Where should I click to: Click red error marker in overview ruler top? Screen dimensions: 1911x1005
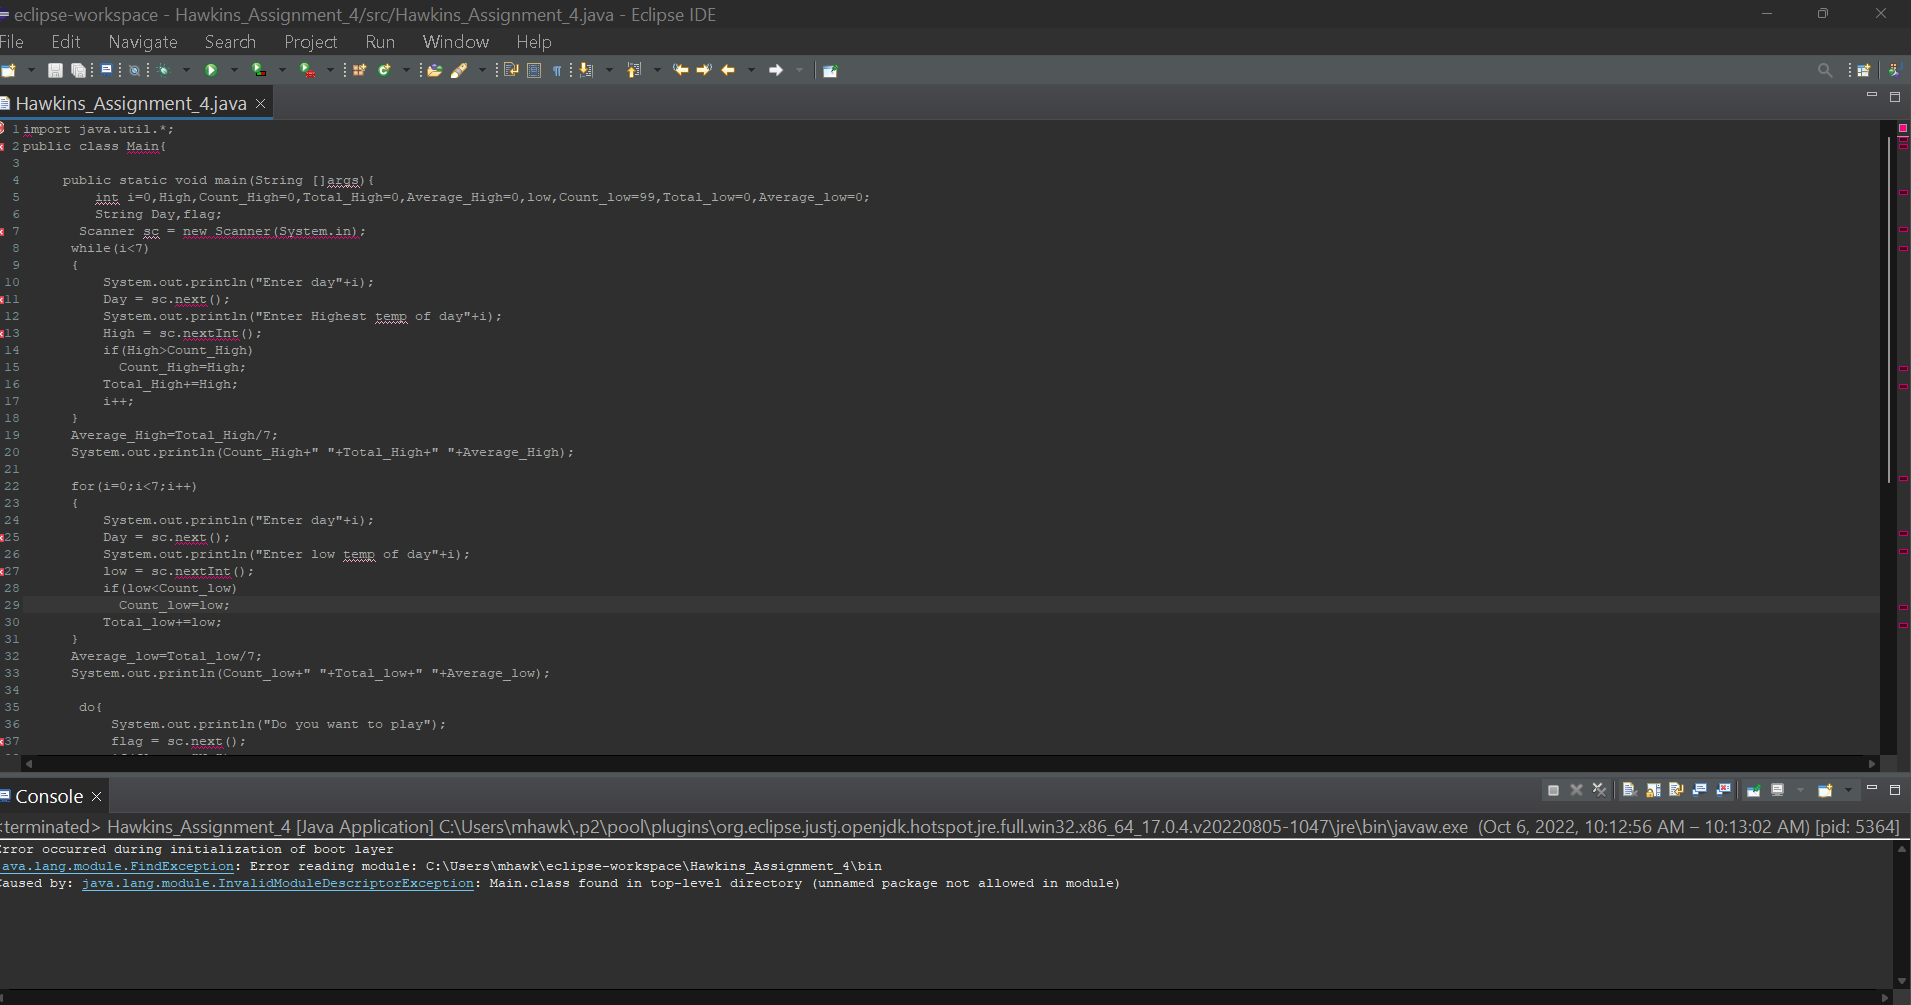[x=1903, y=128]
